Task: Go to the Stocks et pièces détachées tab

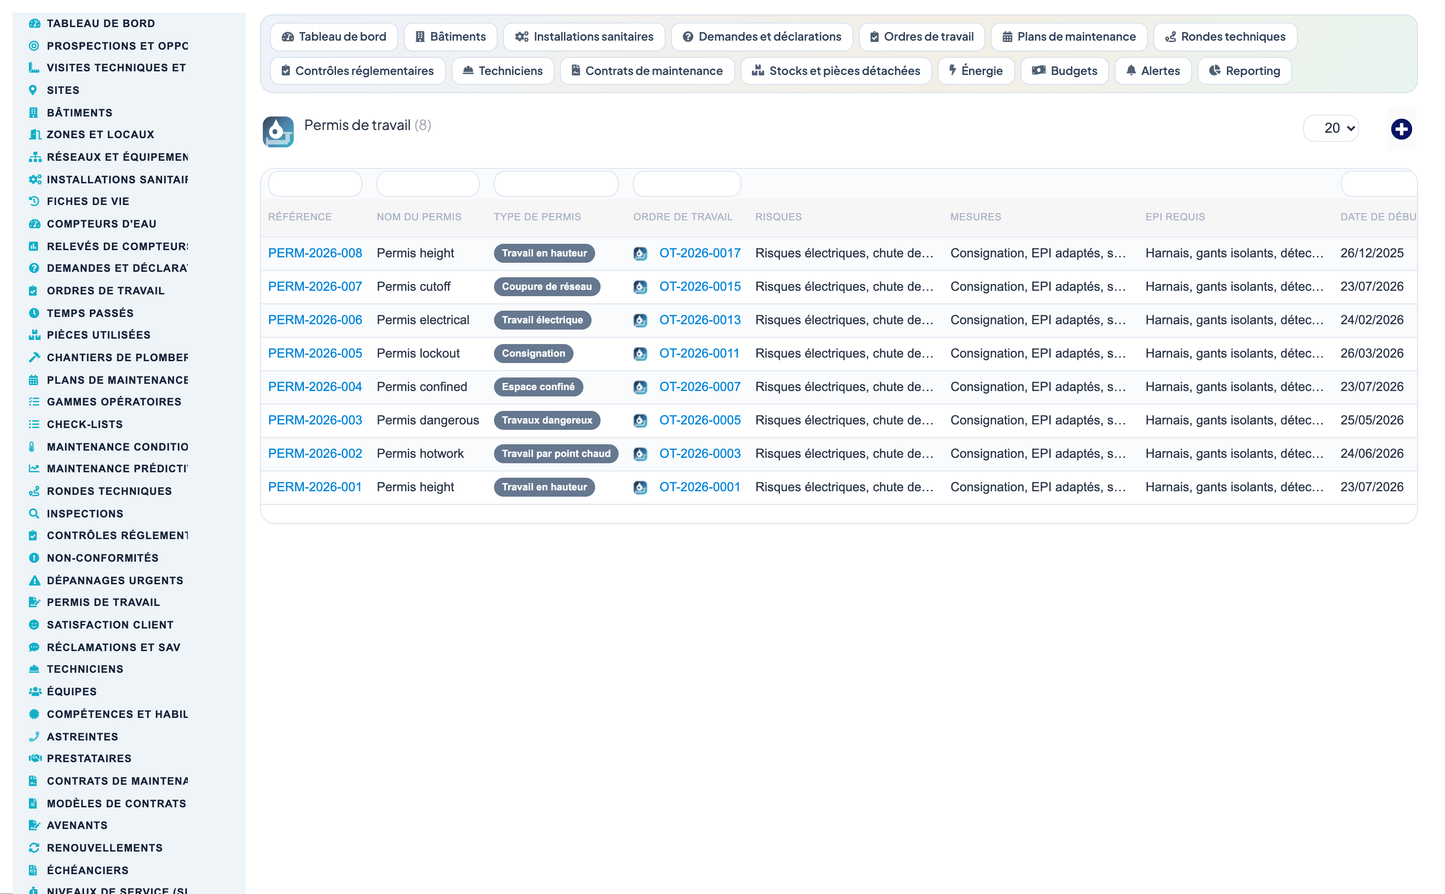Action: (x=836, y=71)
